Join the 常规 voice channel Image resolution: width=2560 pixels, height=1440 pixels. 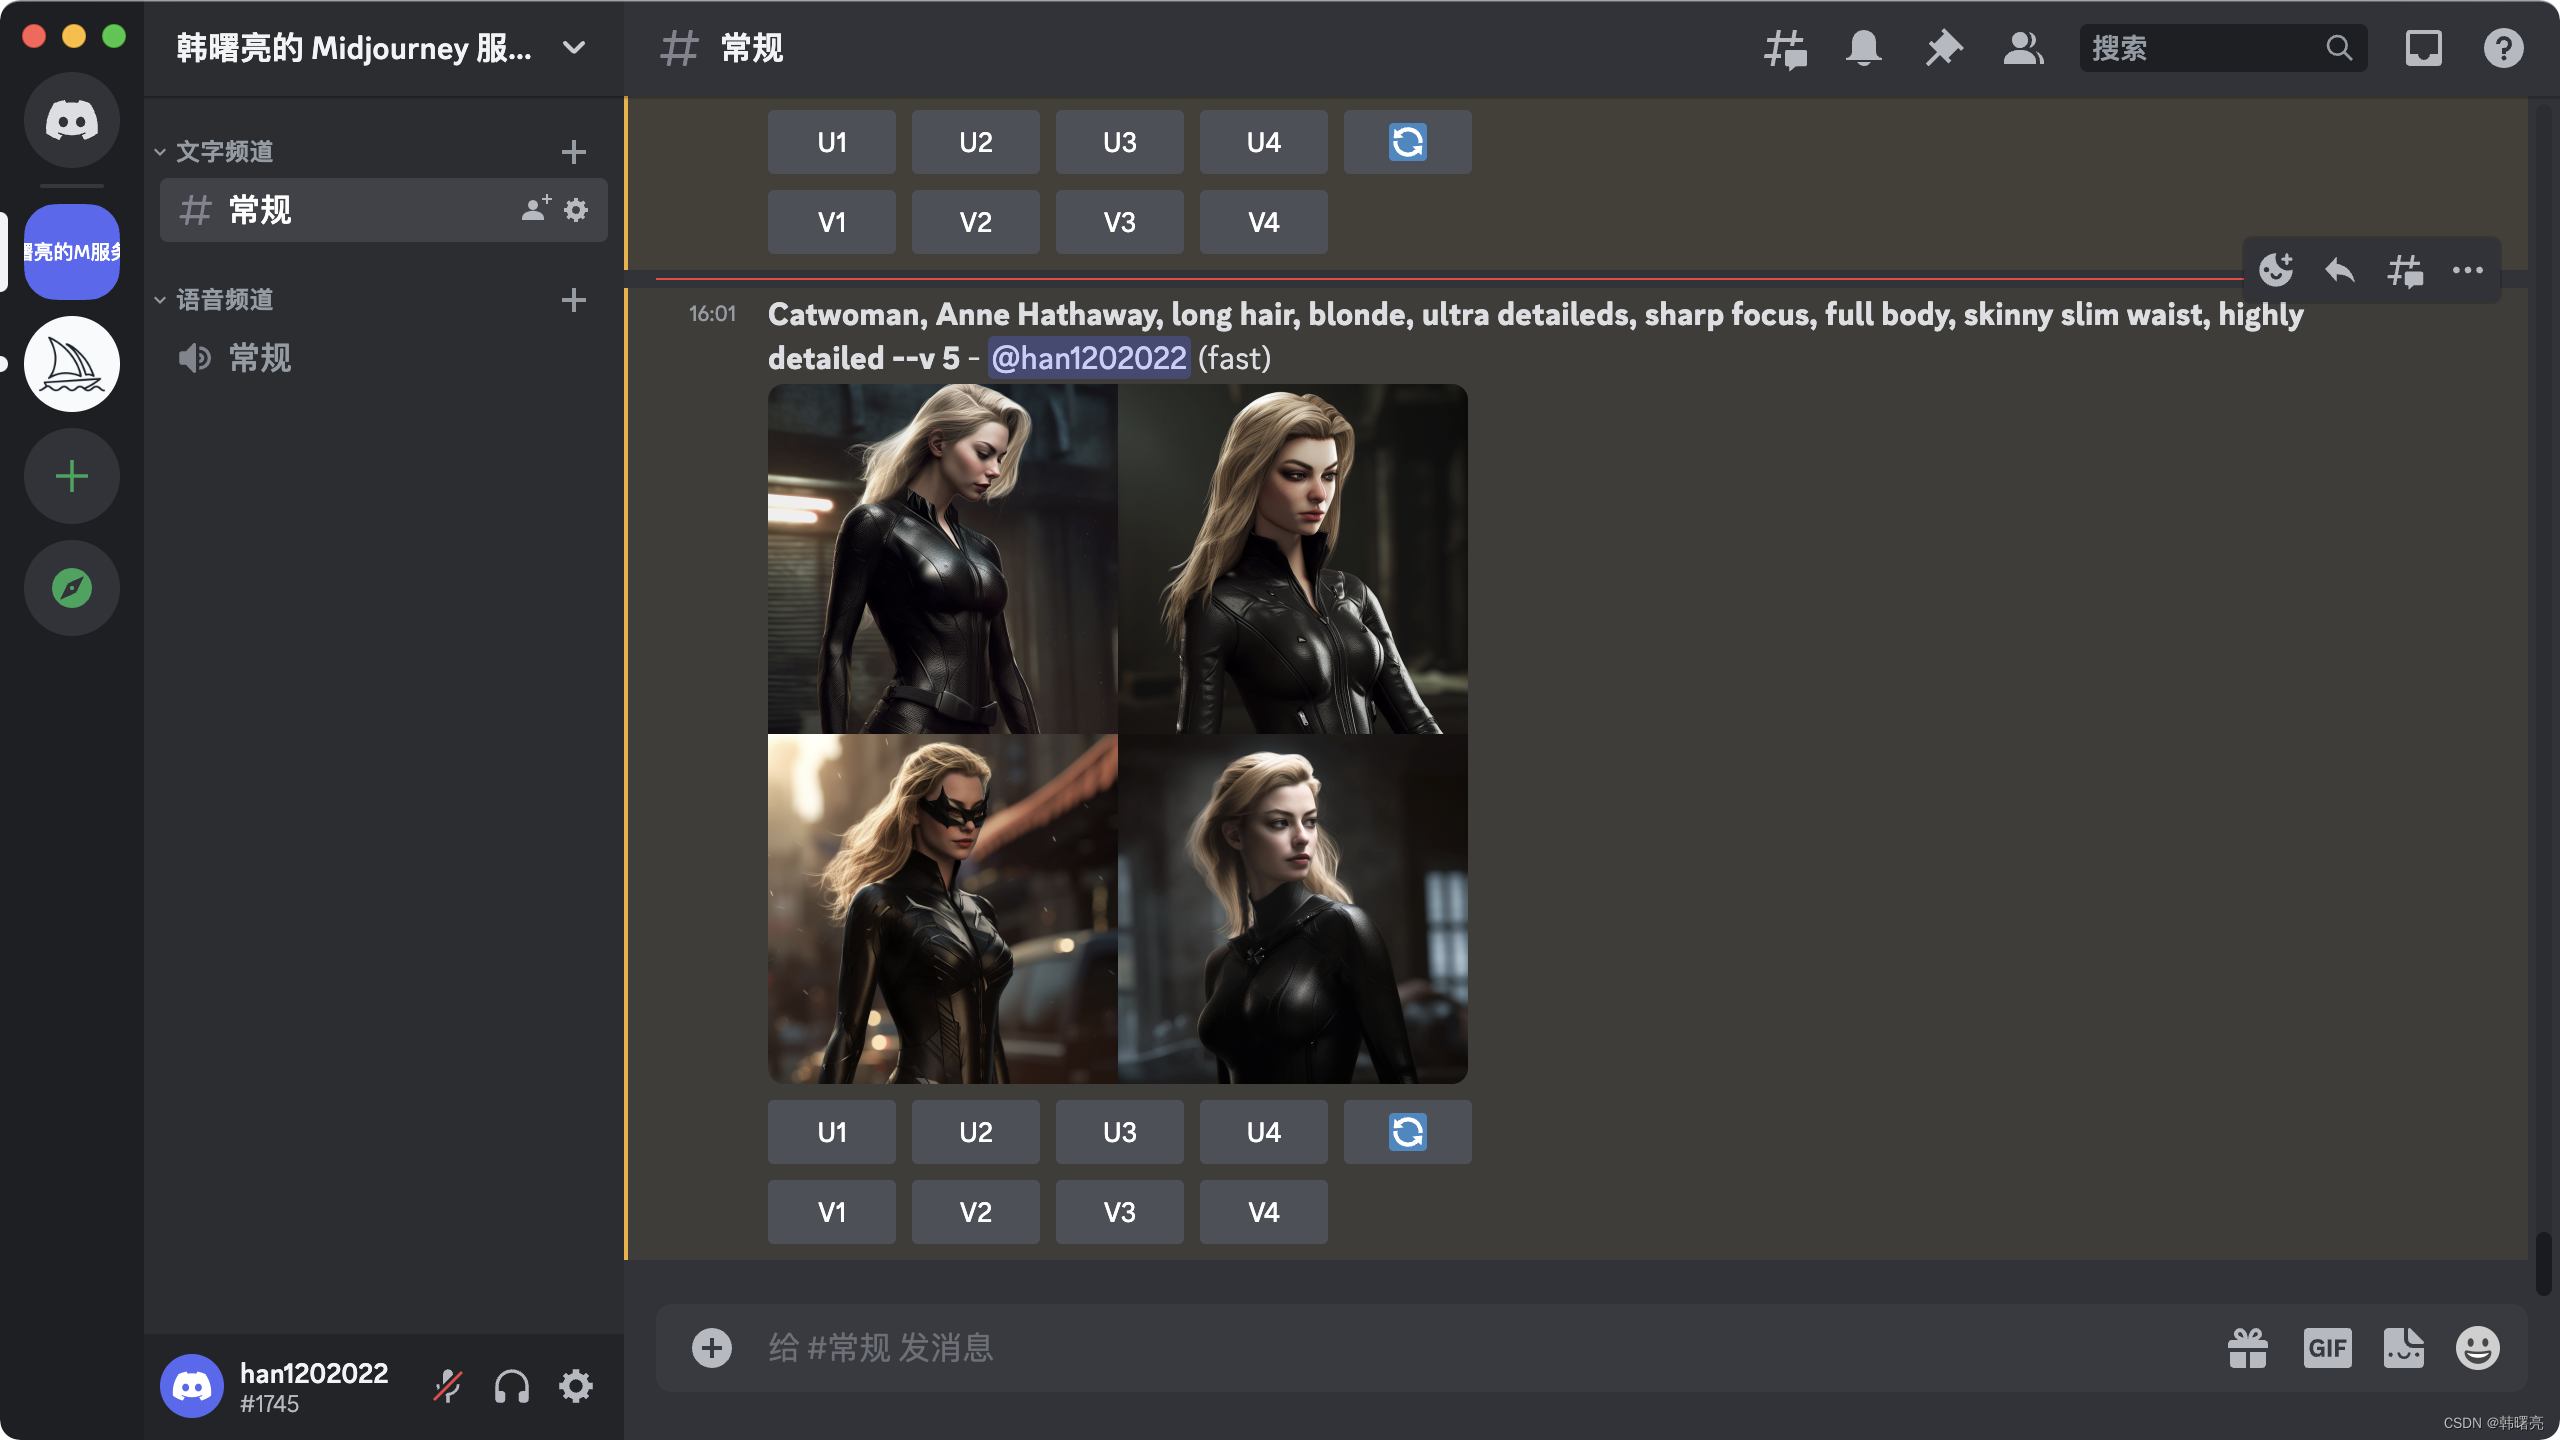[260, 358]
